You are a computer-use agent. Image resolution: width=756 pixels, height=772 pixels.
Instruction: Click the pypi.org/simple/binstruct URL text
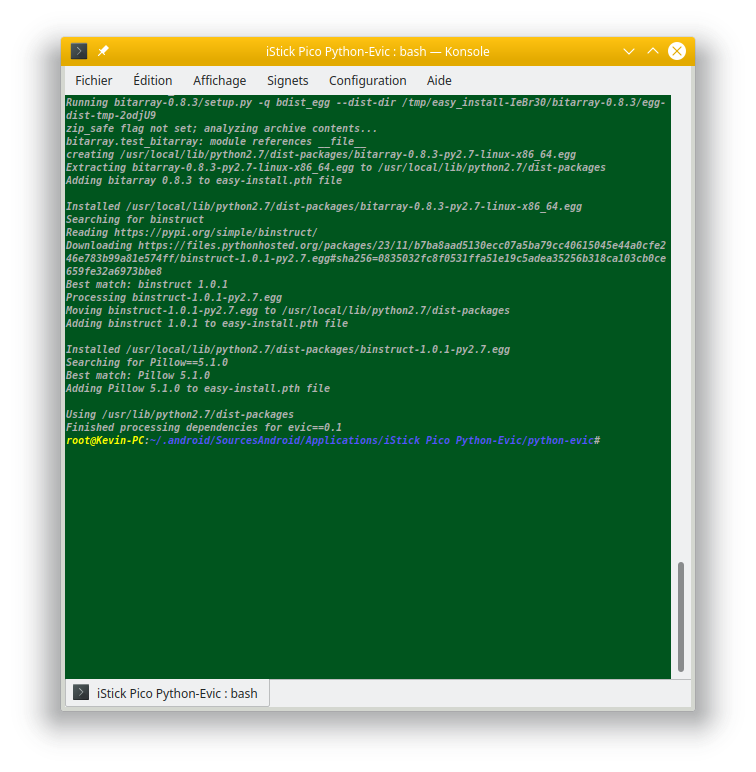tap(216, 232)
